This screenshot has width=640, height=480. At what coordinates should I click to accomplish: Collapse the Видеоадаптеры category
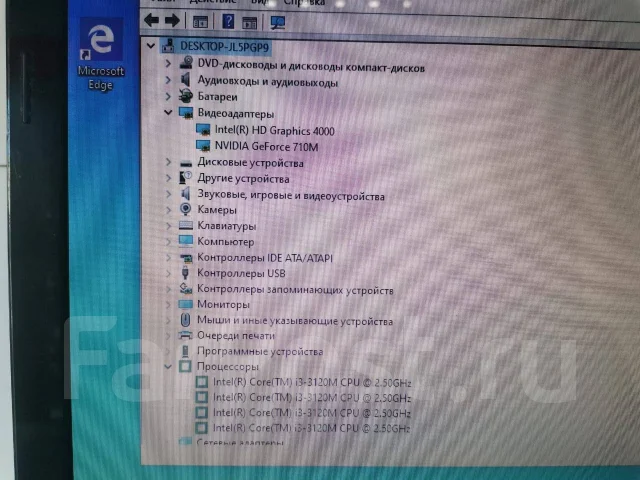tap(168, 112)
